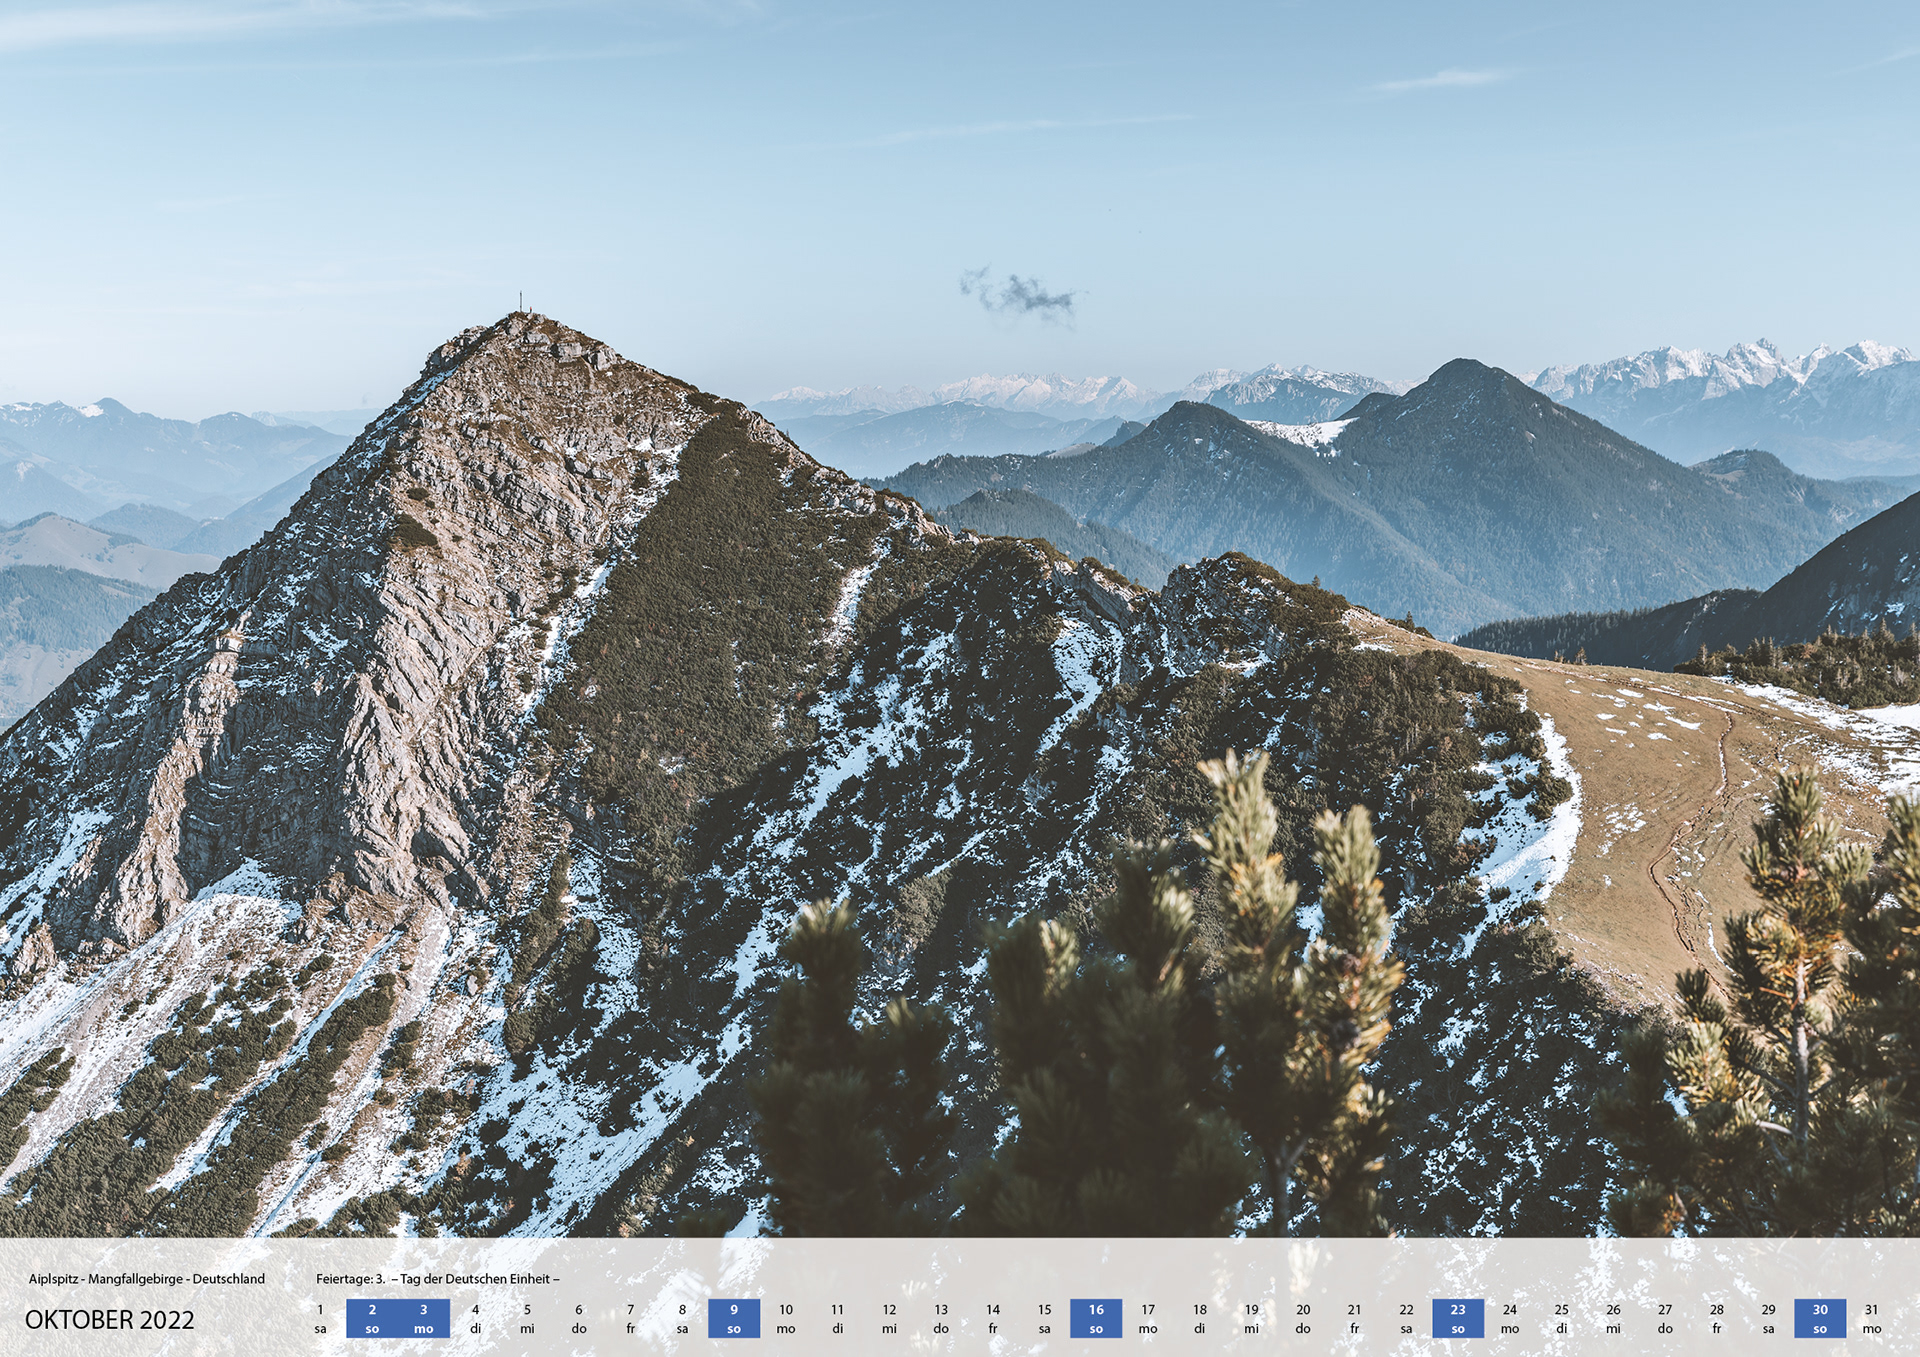
Task: Select day 29 sa
Action: [1768, 1318]
